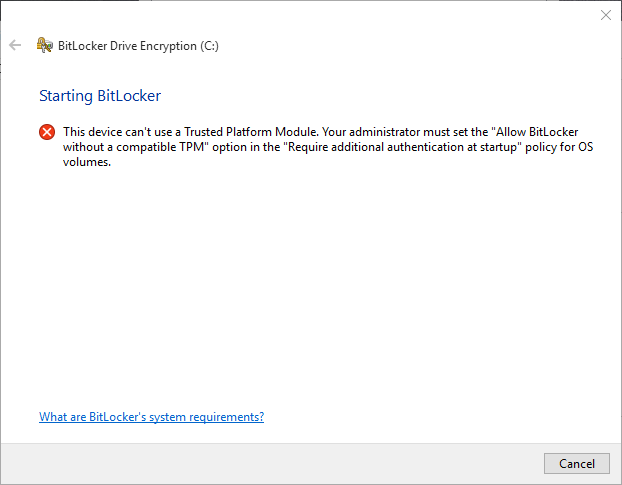
Task: Click the BitLocker lock-and-key icon
Action: 44,45
